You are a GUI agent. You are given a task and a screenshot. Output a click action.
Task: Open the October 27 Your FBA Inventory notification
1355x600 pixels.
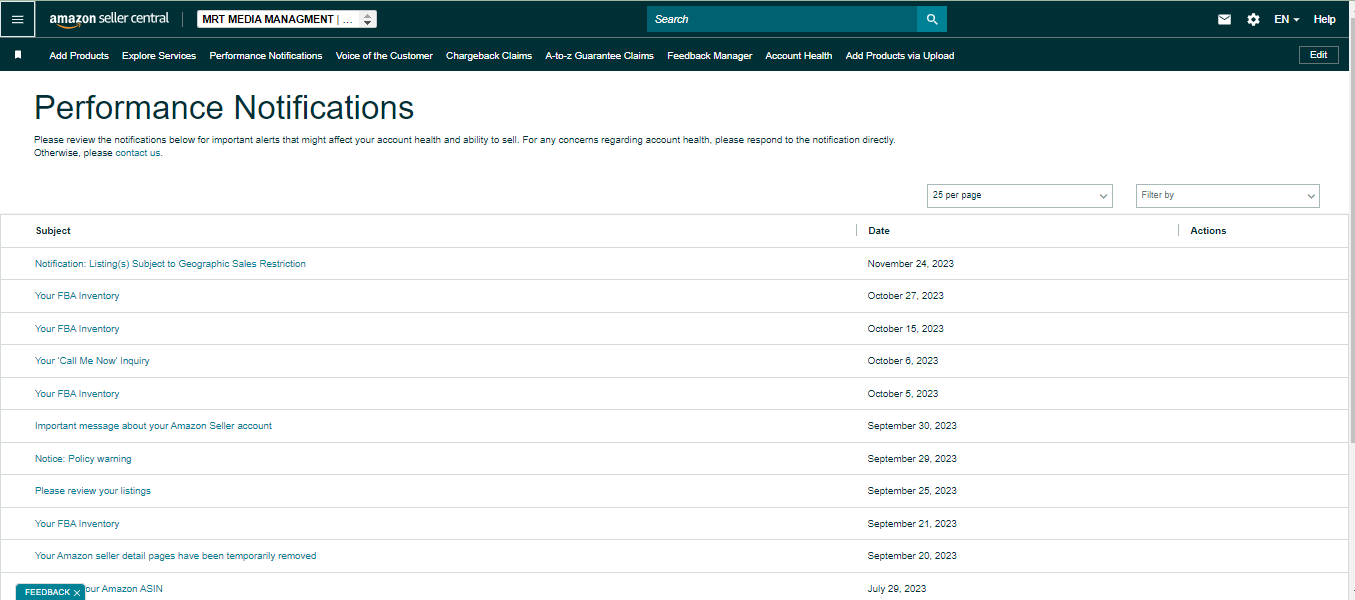coord(77,296)
